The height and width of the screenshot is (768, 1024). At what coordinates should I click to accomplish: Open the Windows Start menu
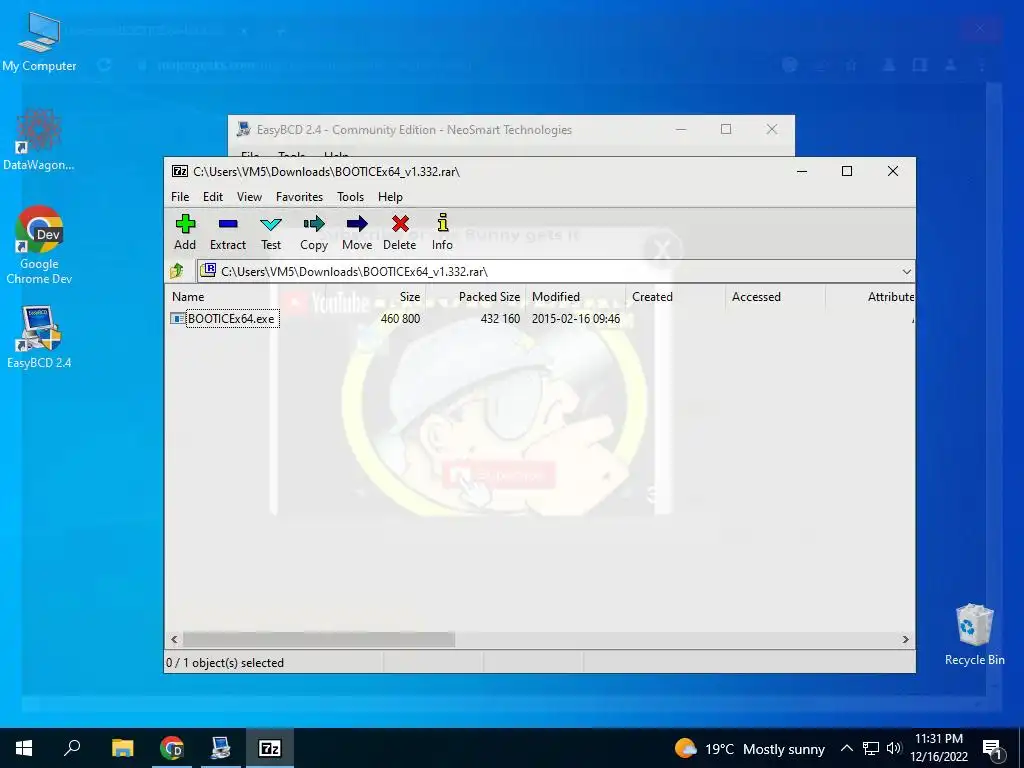point(24,748)
